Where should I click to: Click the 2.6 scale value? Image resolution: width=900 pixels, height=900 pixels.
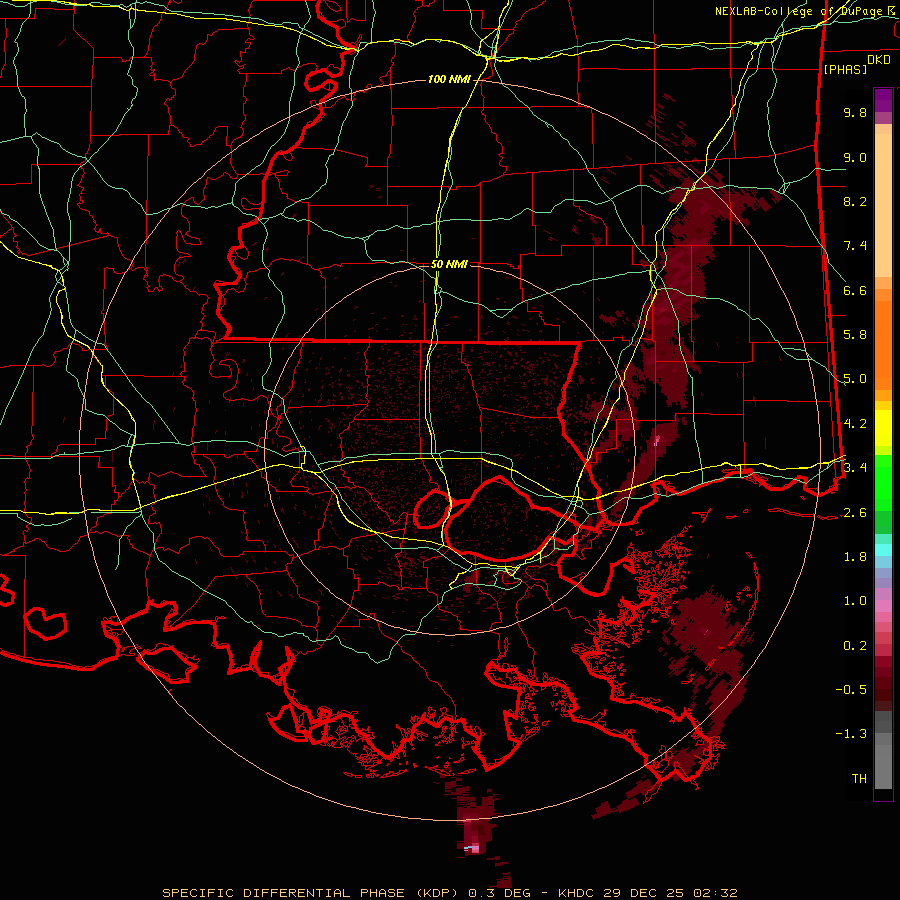(855, 513)
